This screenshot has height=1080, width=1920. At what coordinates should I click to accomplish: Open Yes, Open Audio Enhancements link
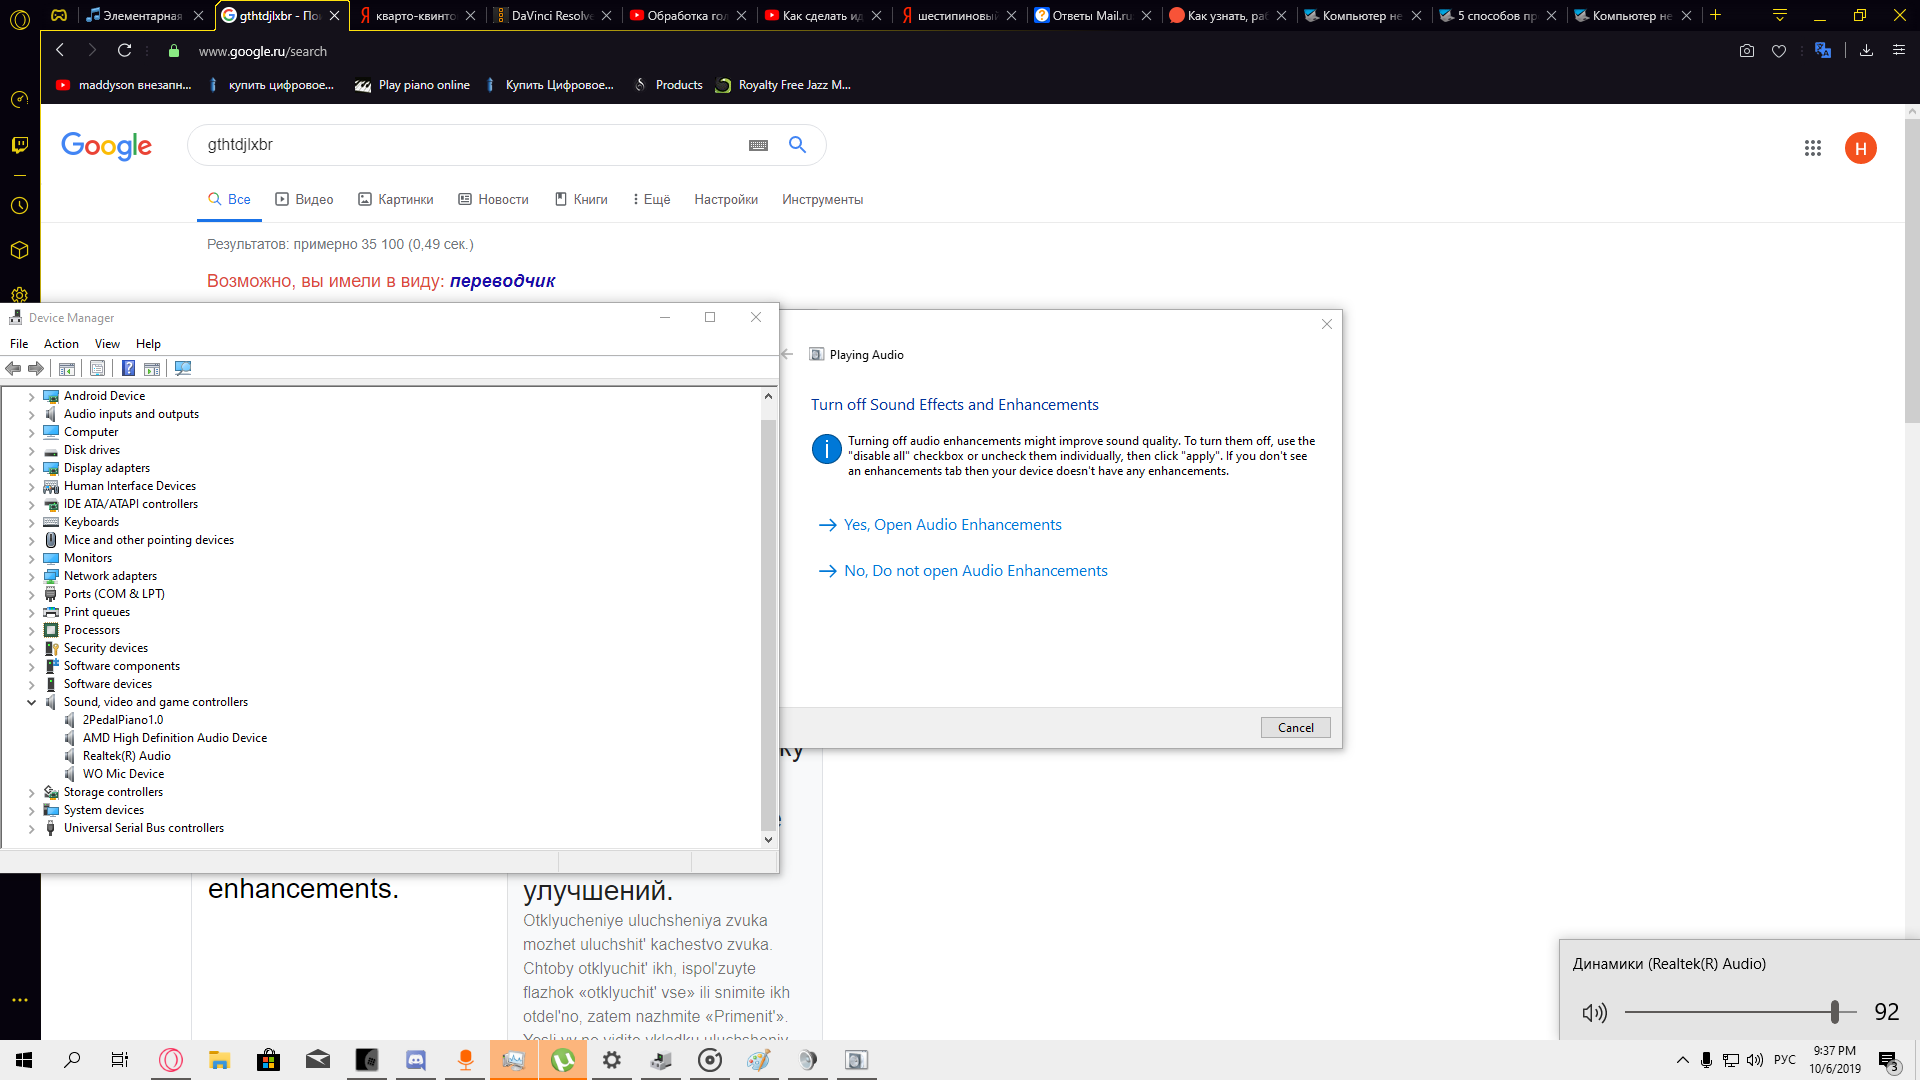click(952, 524)
